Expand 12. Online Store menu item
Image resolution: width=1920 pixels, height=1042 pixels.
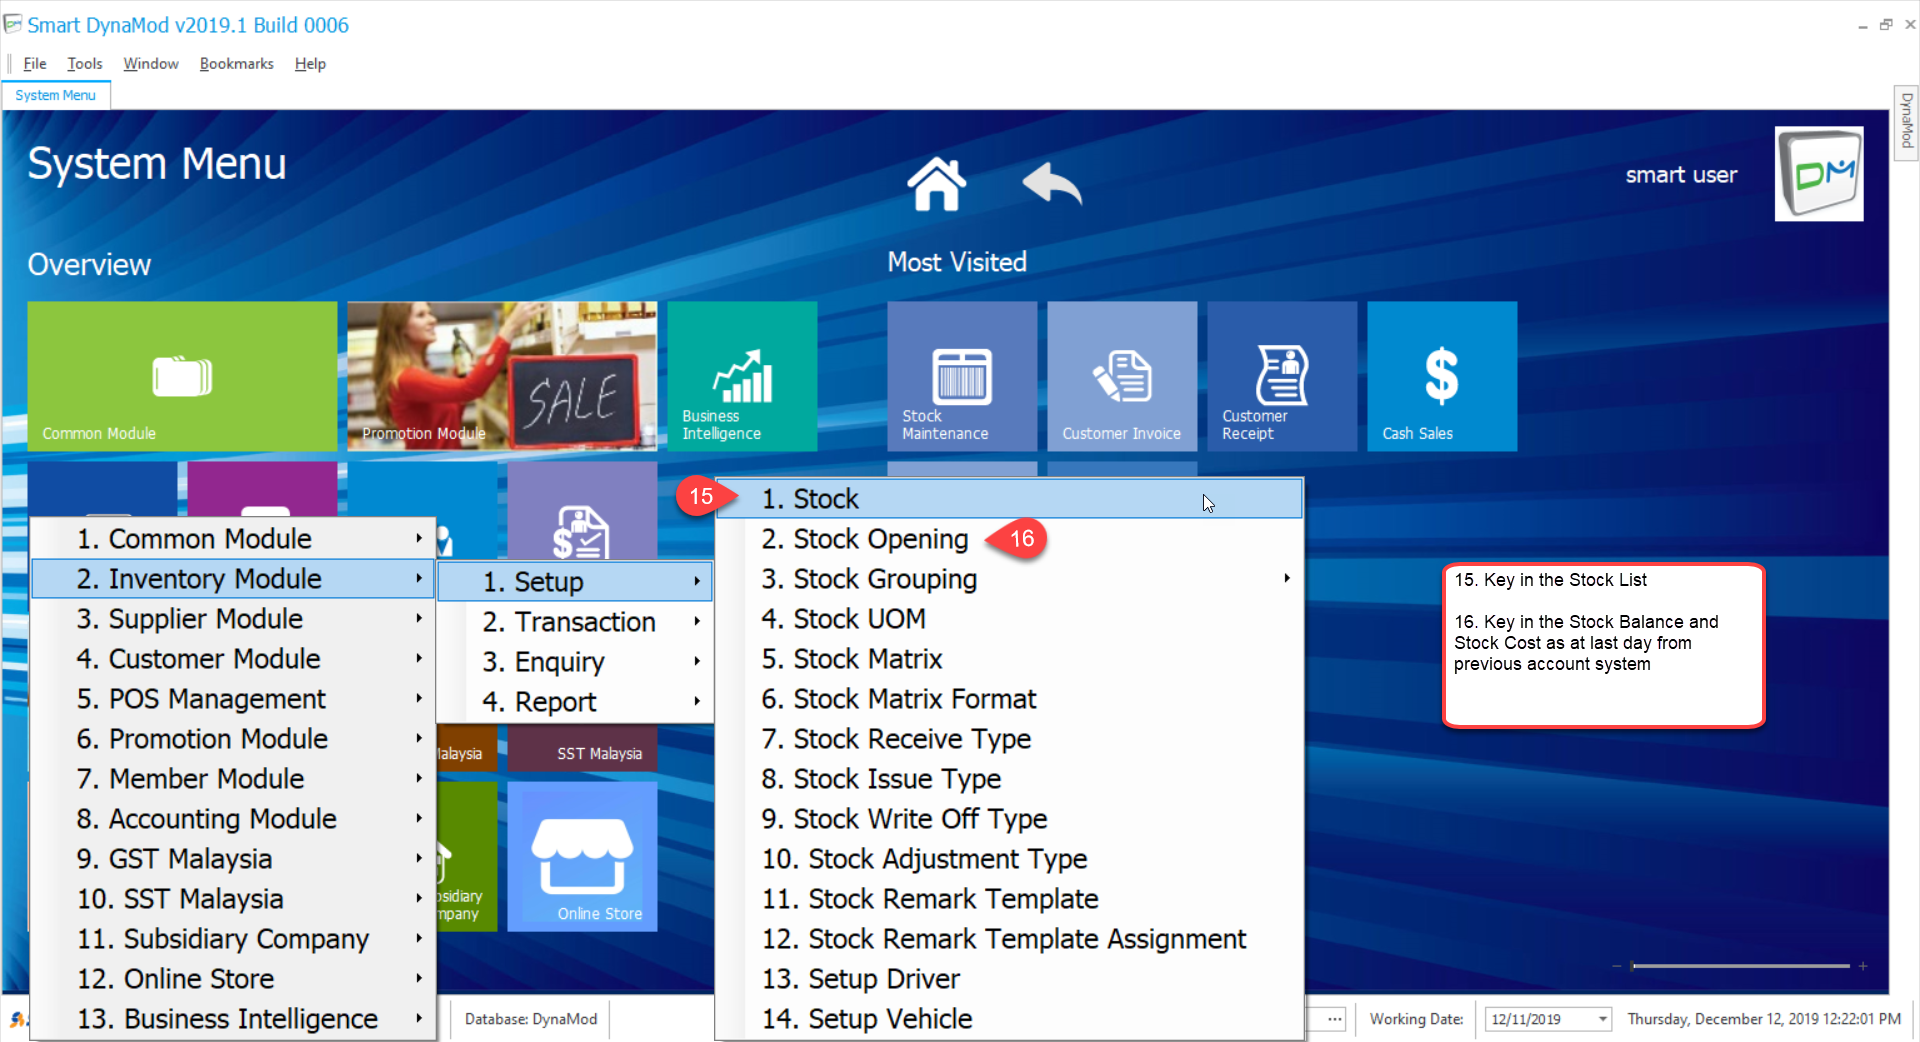(233, 978)
